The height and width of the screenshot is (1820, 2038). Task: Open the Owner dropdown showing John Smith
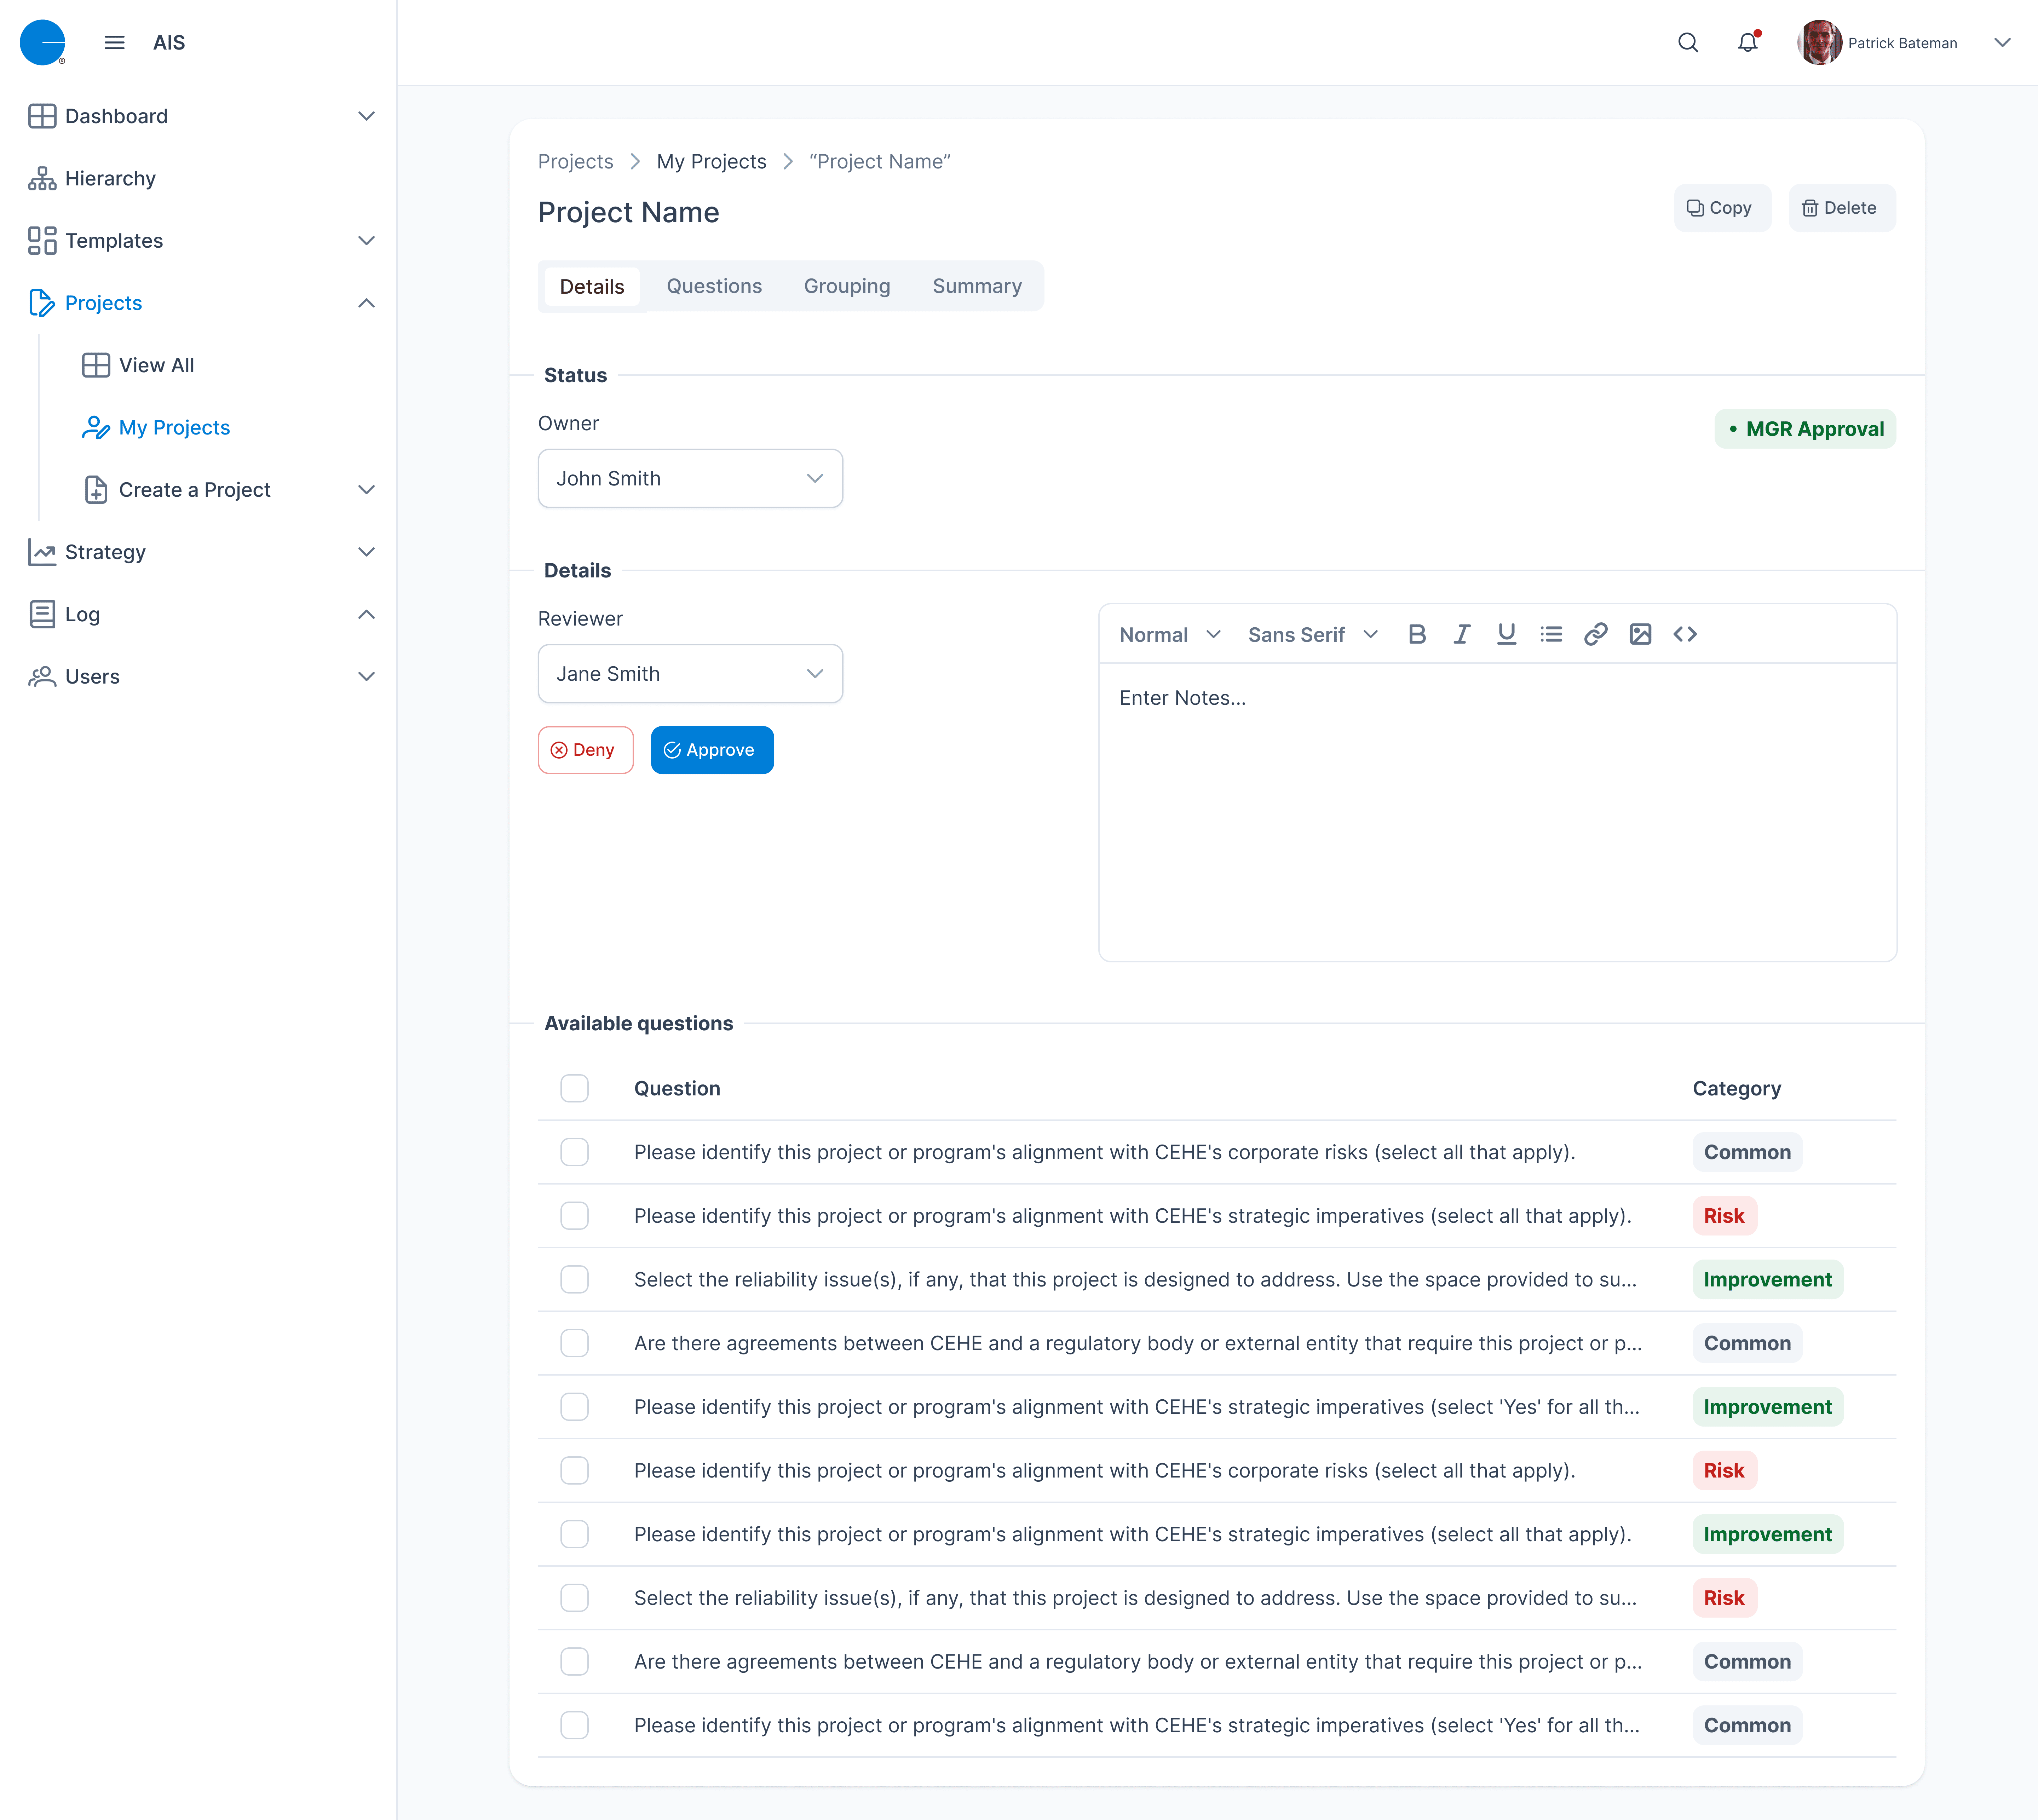pyautogui.click(x=690, y=478)
